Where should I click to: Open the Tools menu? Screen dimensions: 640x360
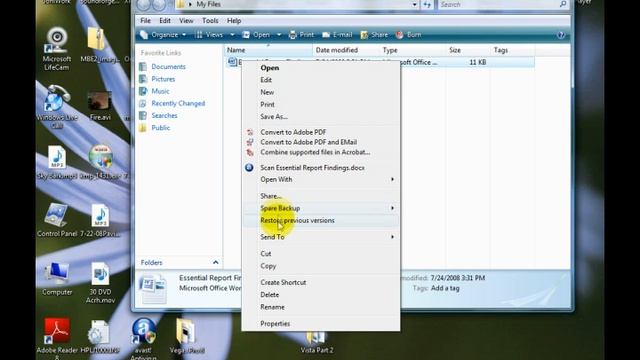point(210,20)
